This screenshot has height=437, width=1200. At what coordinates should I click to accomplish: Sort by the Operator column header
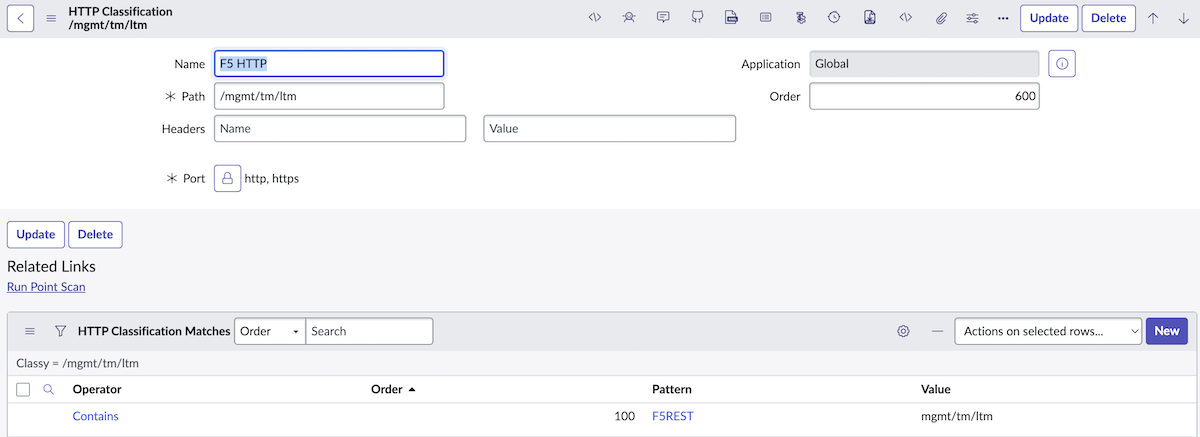pos(97,389)
